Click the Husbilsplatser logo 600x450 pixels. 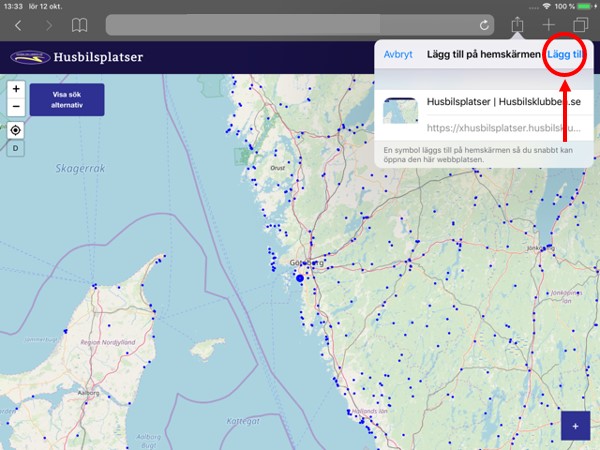[x=77, y=57]
